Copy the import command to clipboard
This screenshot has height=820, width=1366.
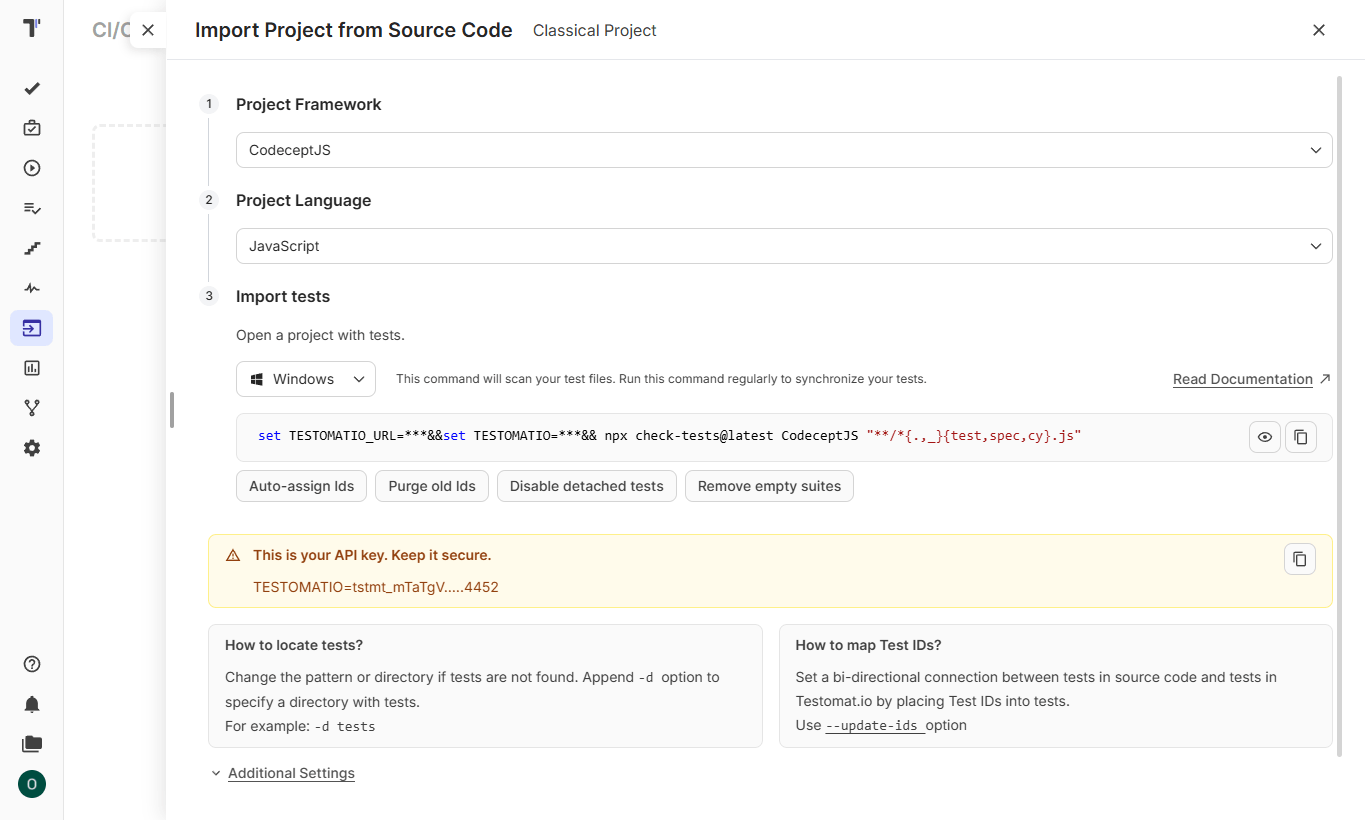(x=1301, y=437)
